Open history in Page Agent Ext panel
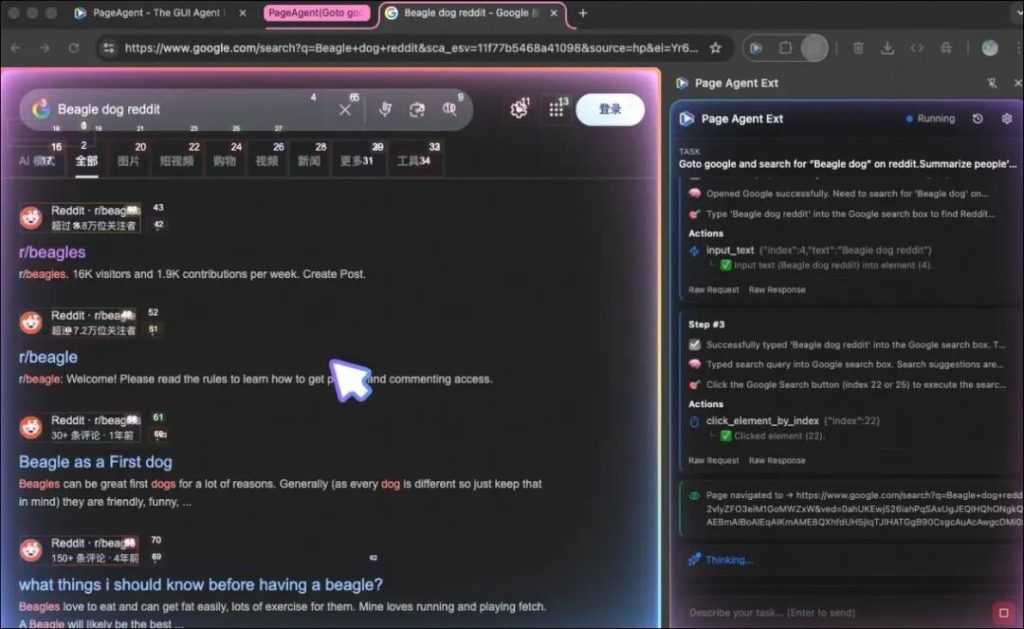Image resolution: width=1024 pixels, height=629 pixels. point(978,119)
